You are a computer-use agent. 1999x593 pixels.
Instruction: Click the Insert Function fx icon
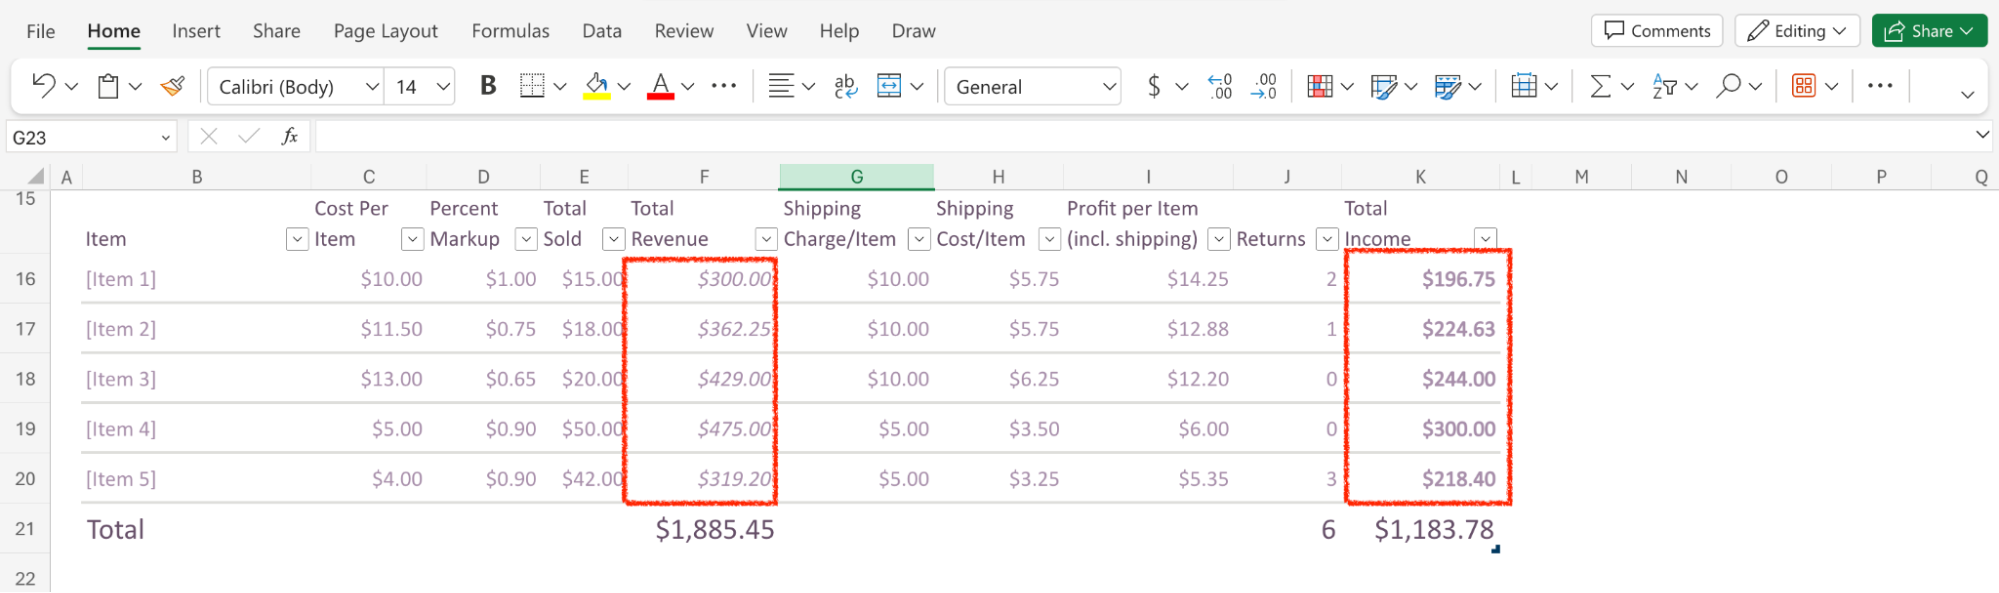(x=289, y=137)
